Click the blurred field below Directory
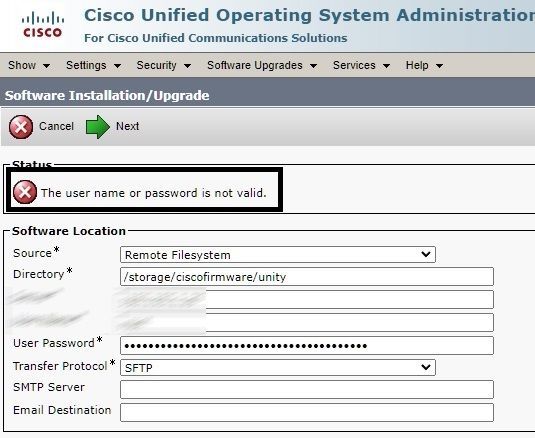The image size is (535, 438). 307,300
